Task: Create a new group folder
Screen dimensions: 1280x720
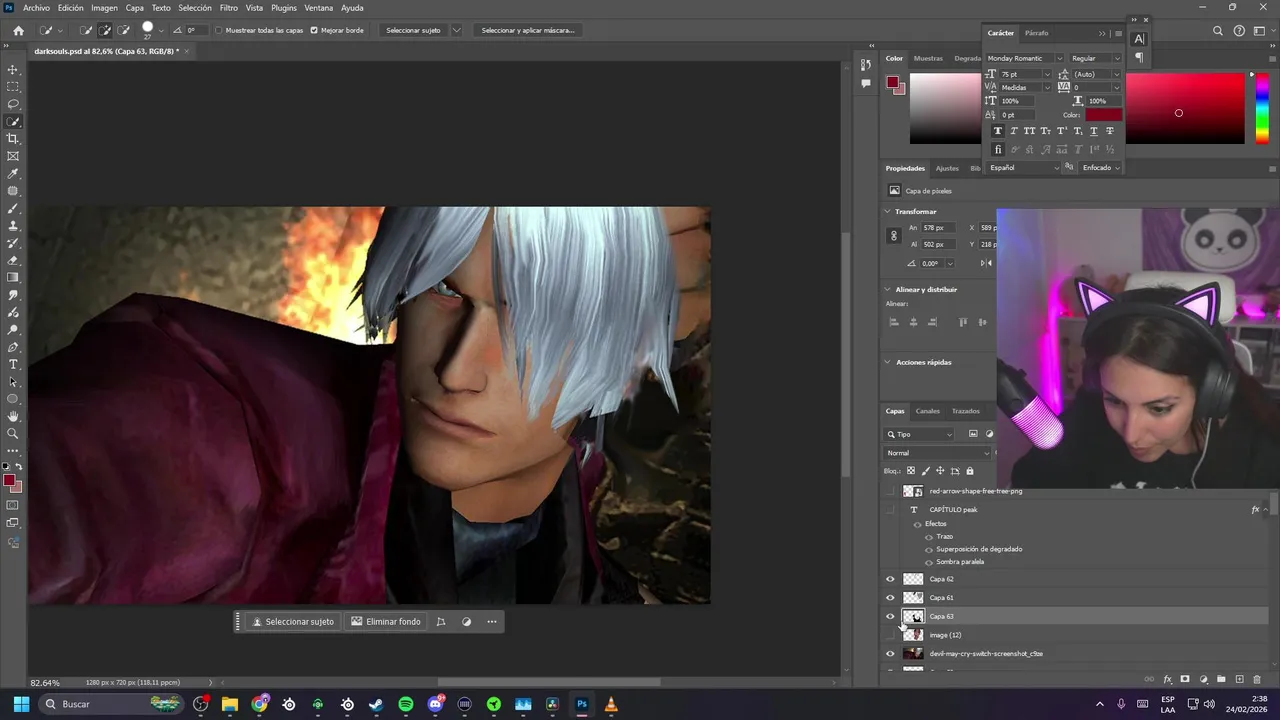Action: pyautogui.click(x=1221, y=680)
